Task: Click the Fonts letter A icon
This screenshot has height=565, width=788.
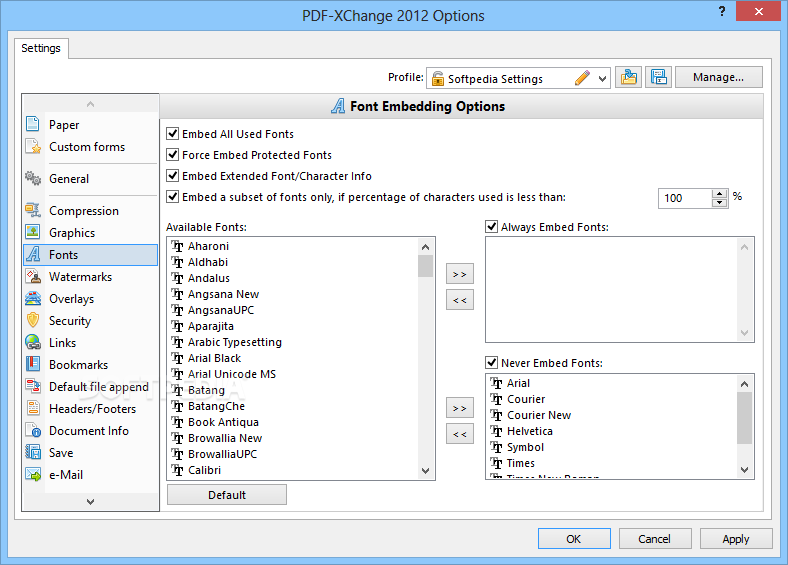Action: point(33,254)
